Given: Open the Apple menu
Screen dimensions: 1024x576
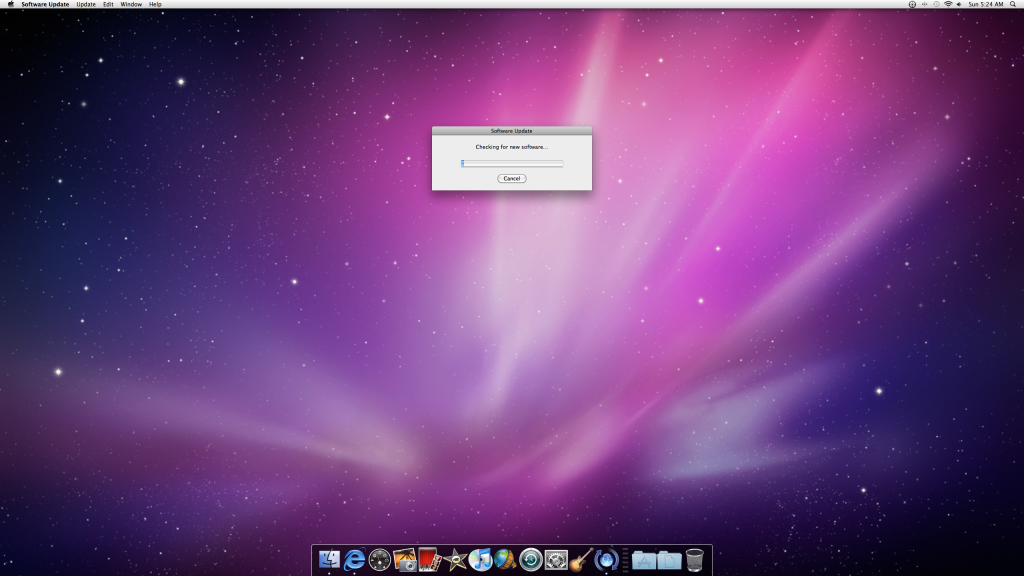Looking at the screenshot, I should coord(10,4).
